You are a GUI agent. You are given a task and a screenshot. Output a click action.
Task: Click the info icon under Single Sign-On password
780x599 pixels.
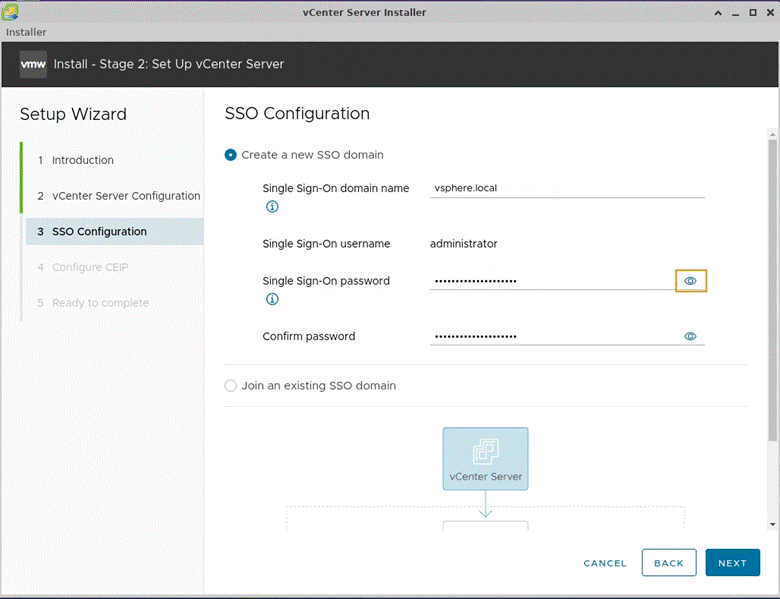coord(272,299)
